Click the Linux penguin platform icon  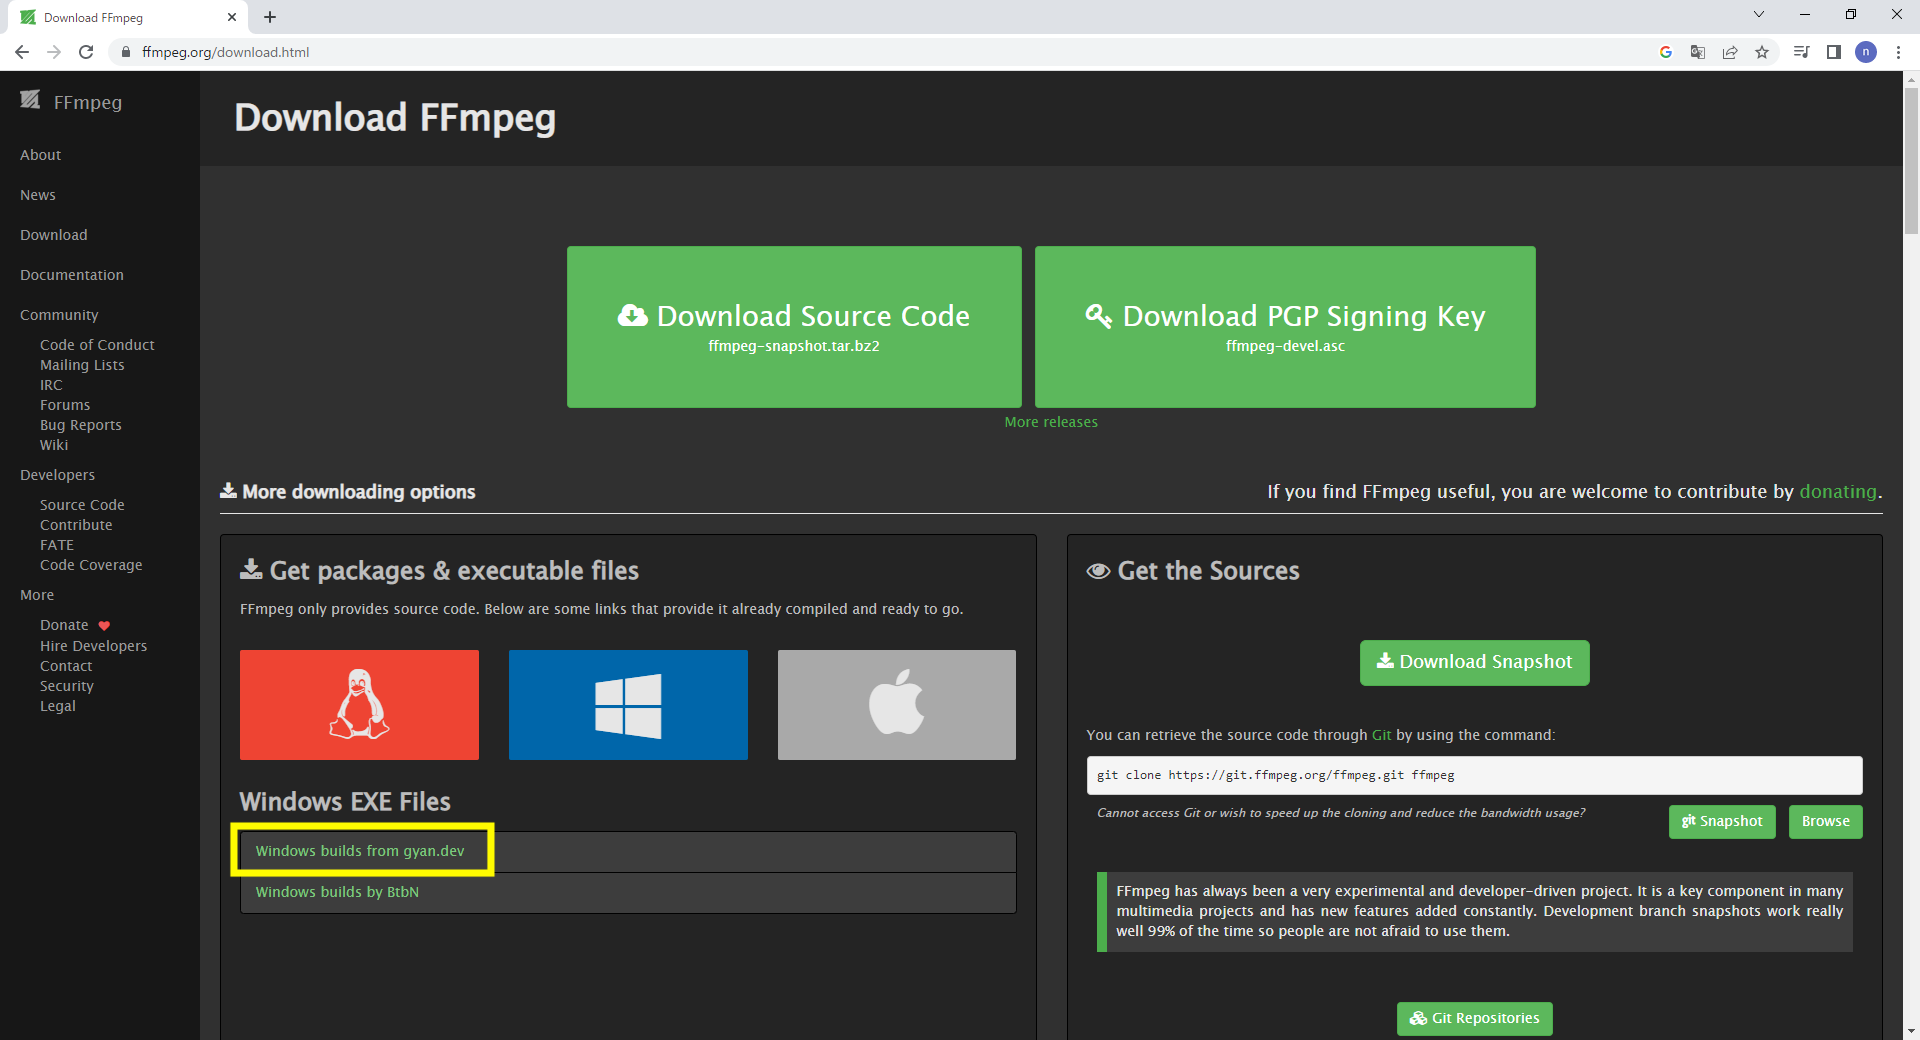click(359, 705)
